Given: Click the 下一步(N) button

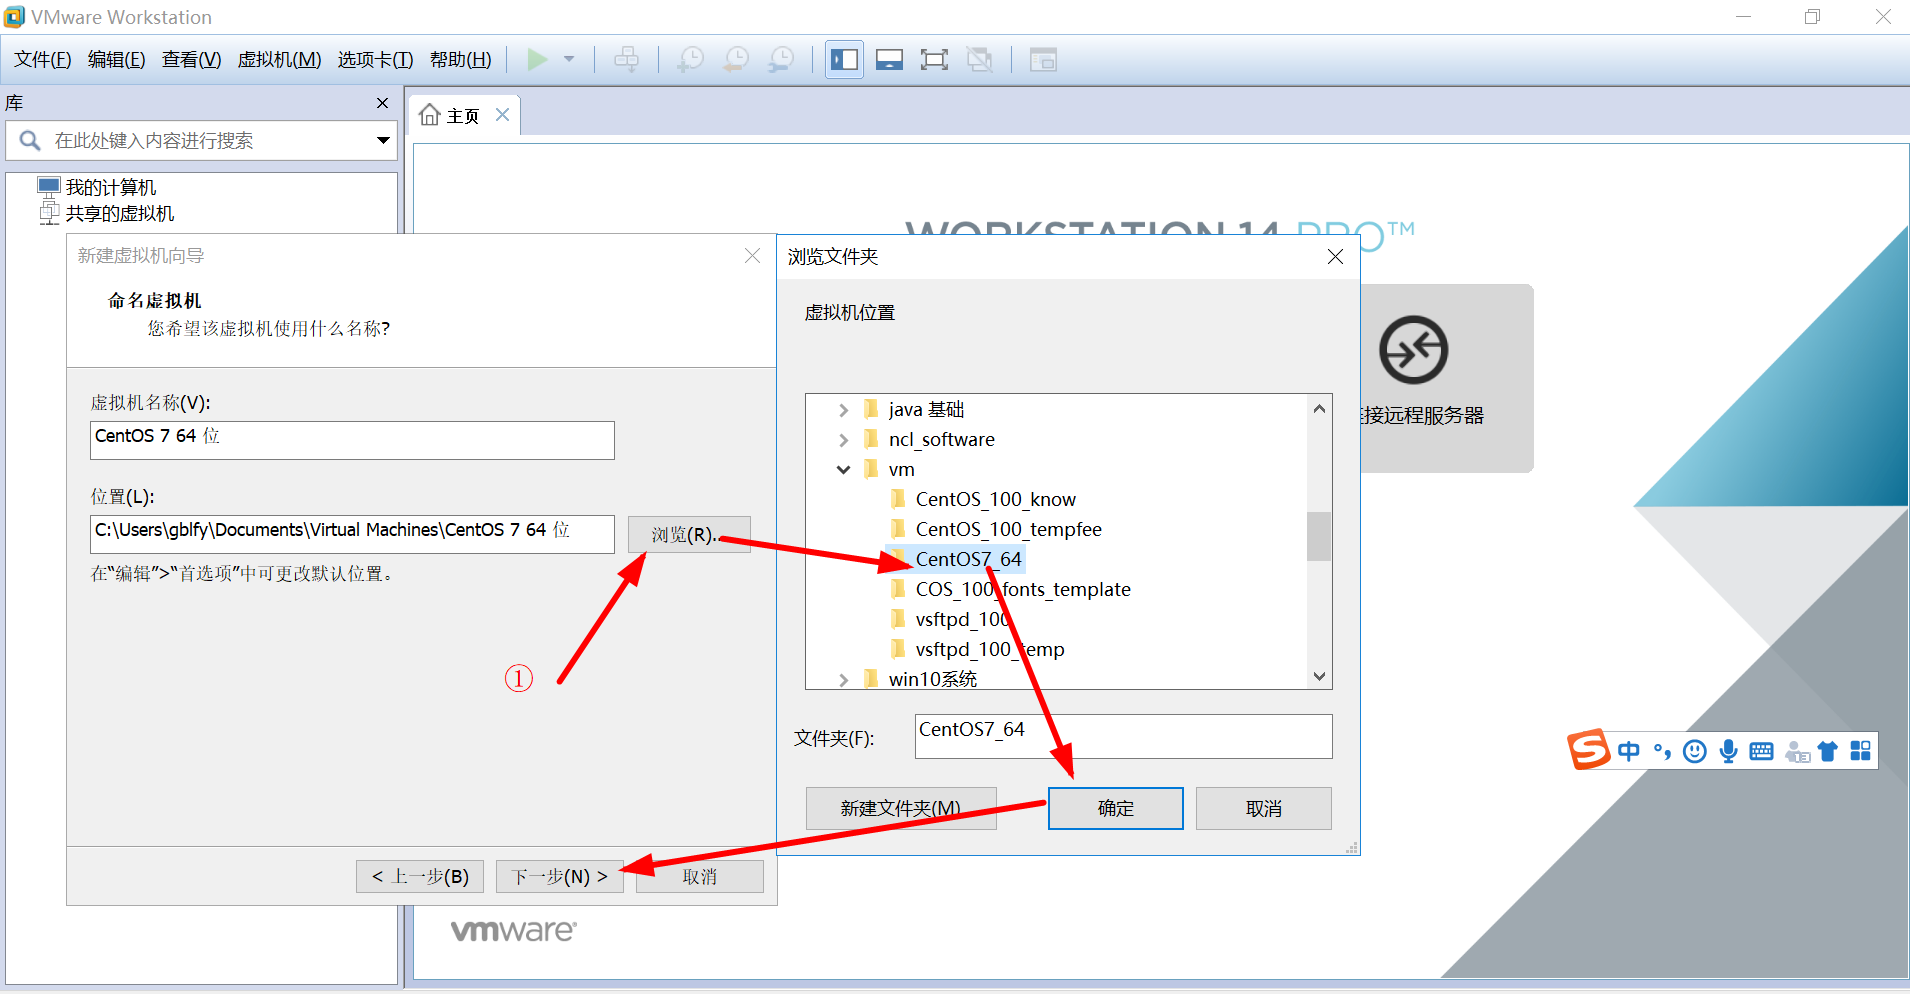Looking at the screenshot, I should point(559,877).
